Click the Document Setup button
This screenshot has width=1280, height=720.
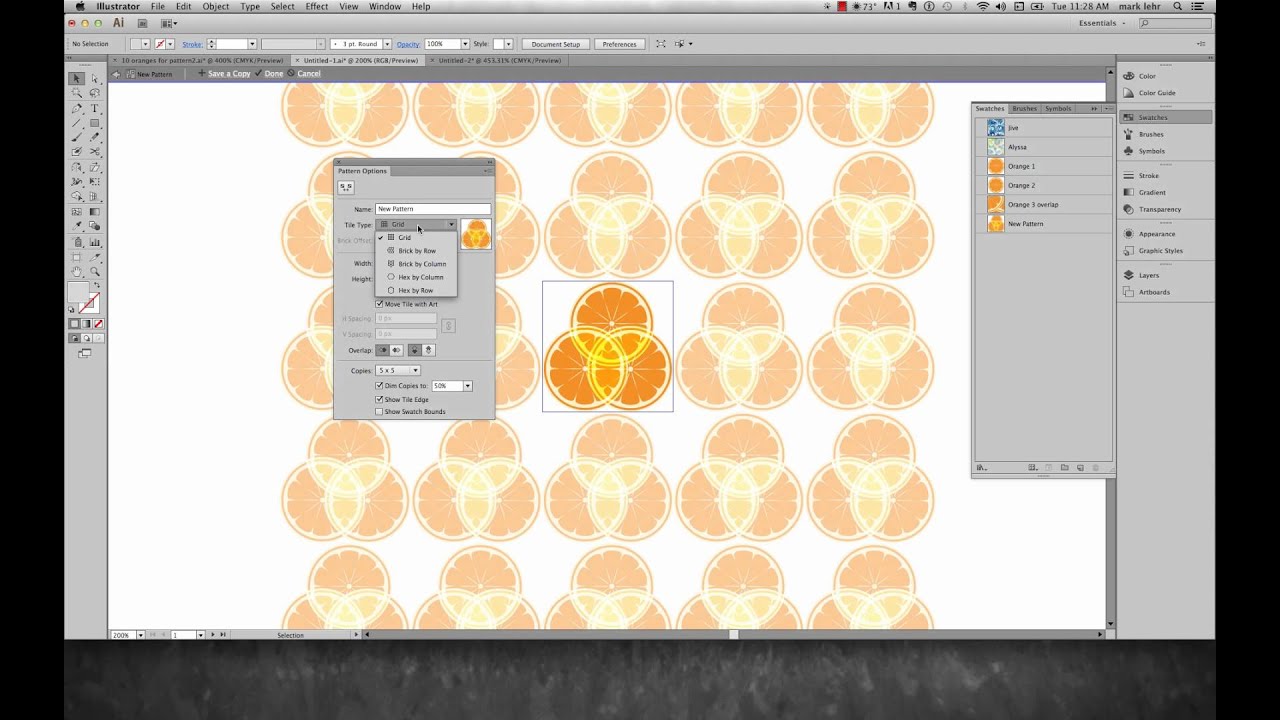pyautogui.click(x=556, y=44)
